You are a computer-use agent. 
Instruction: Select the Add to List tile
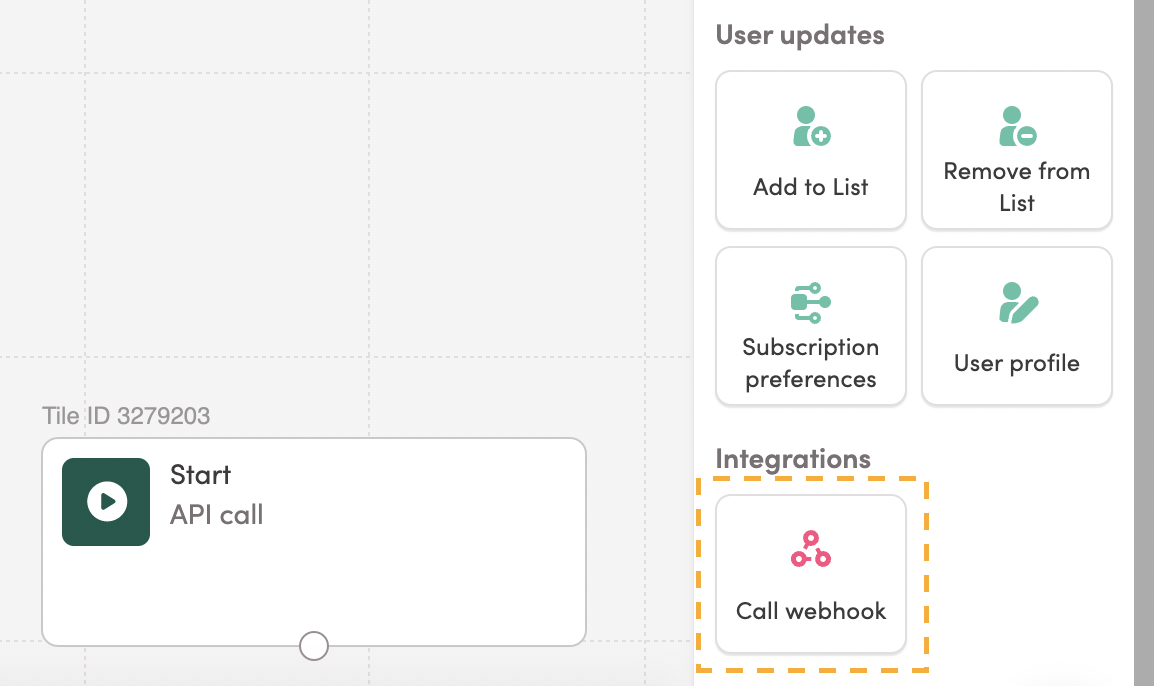pos(810,150)
